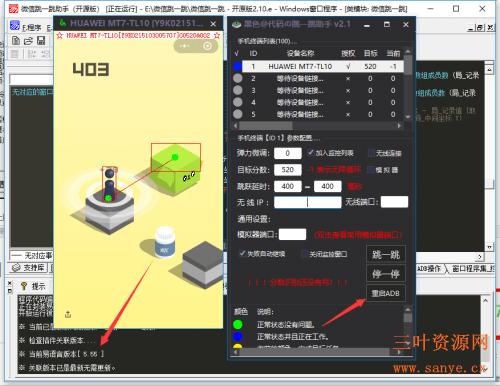This screenshot has height=386, width=500.
Task: Click the gray status dot for device 2
Action: [237, 78]
